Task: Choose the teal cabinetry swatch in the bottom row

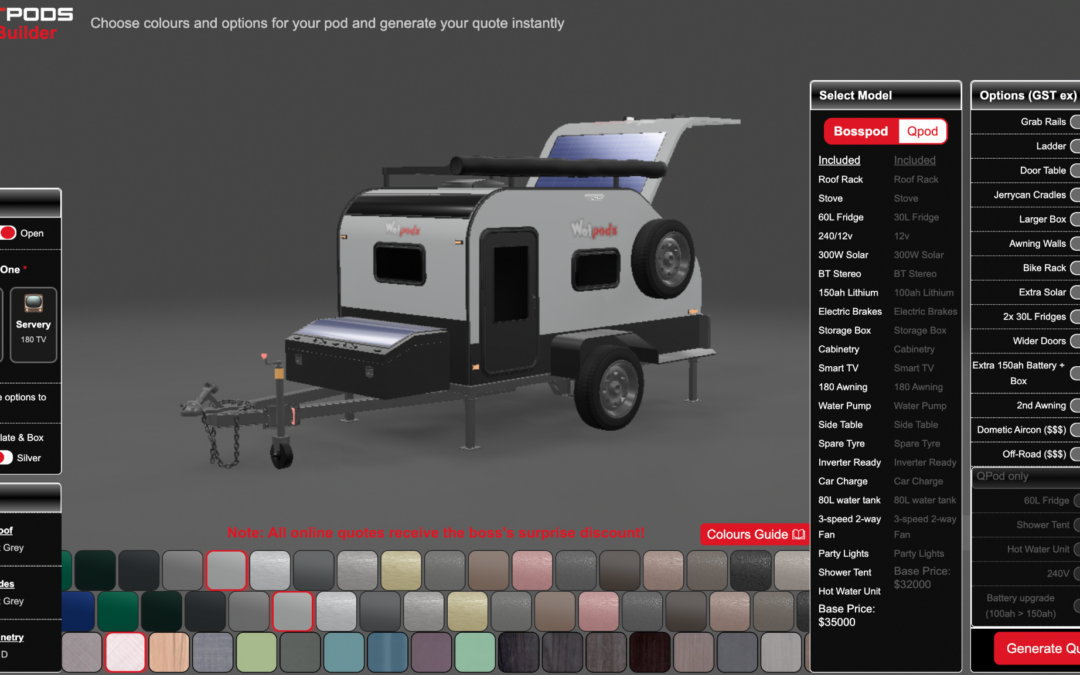Action: [344, 652]
